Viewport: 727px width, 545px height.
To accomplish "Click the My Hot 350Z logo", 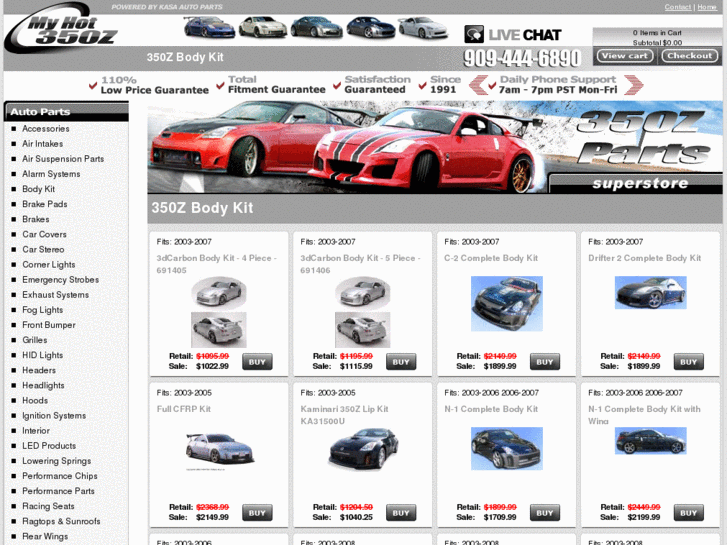I will [60, 28].
